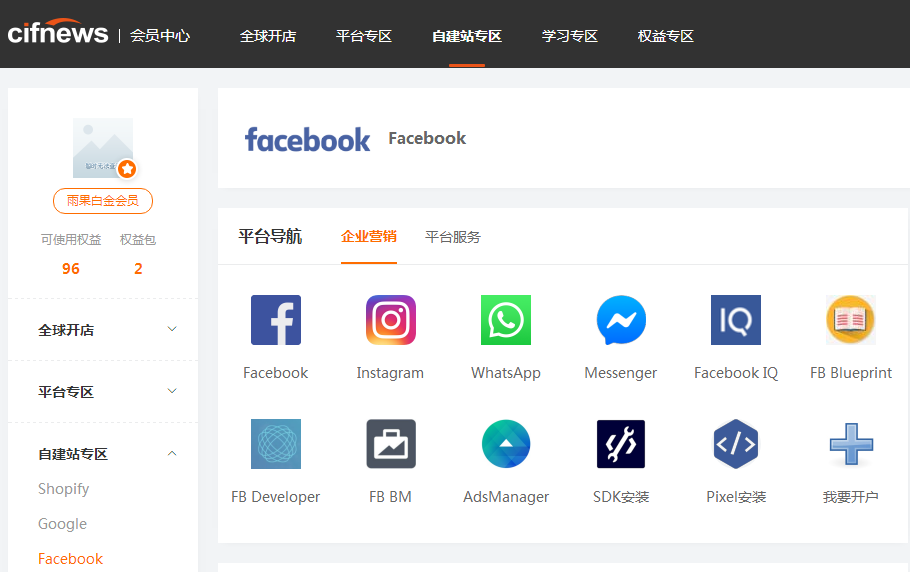Screen dimensions: 910x572
Task: Switch to the 平台服务 tab
Action: pos(453,237)
